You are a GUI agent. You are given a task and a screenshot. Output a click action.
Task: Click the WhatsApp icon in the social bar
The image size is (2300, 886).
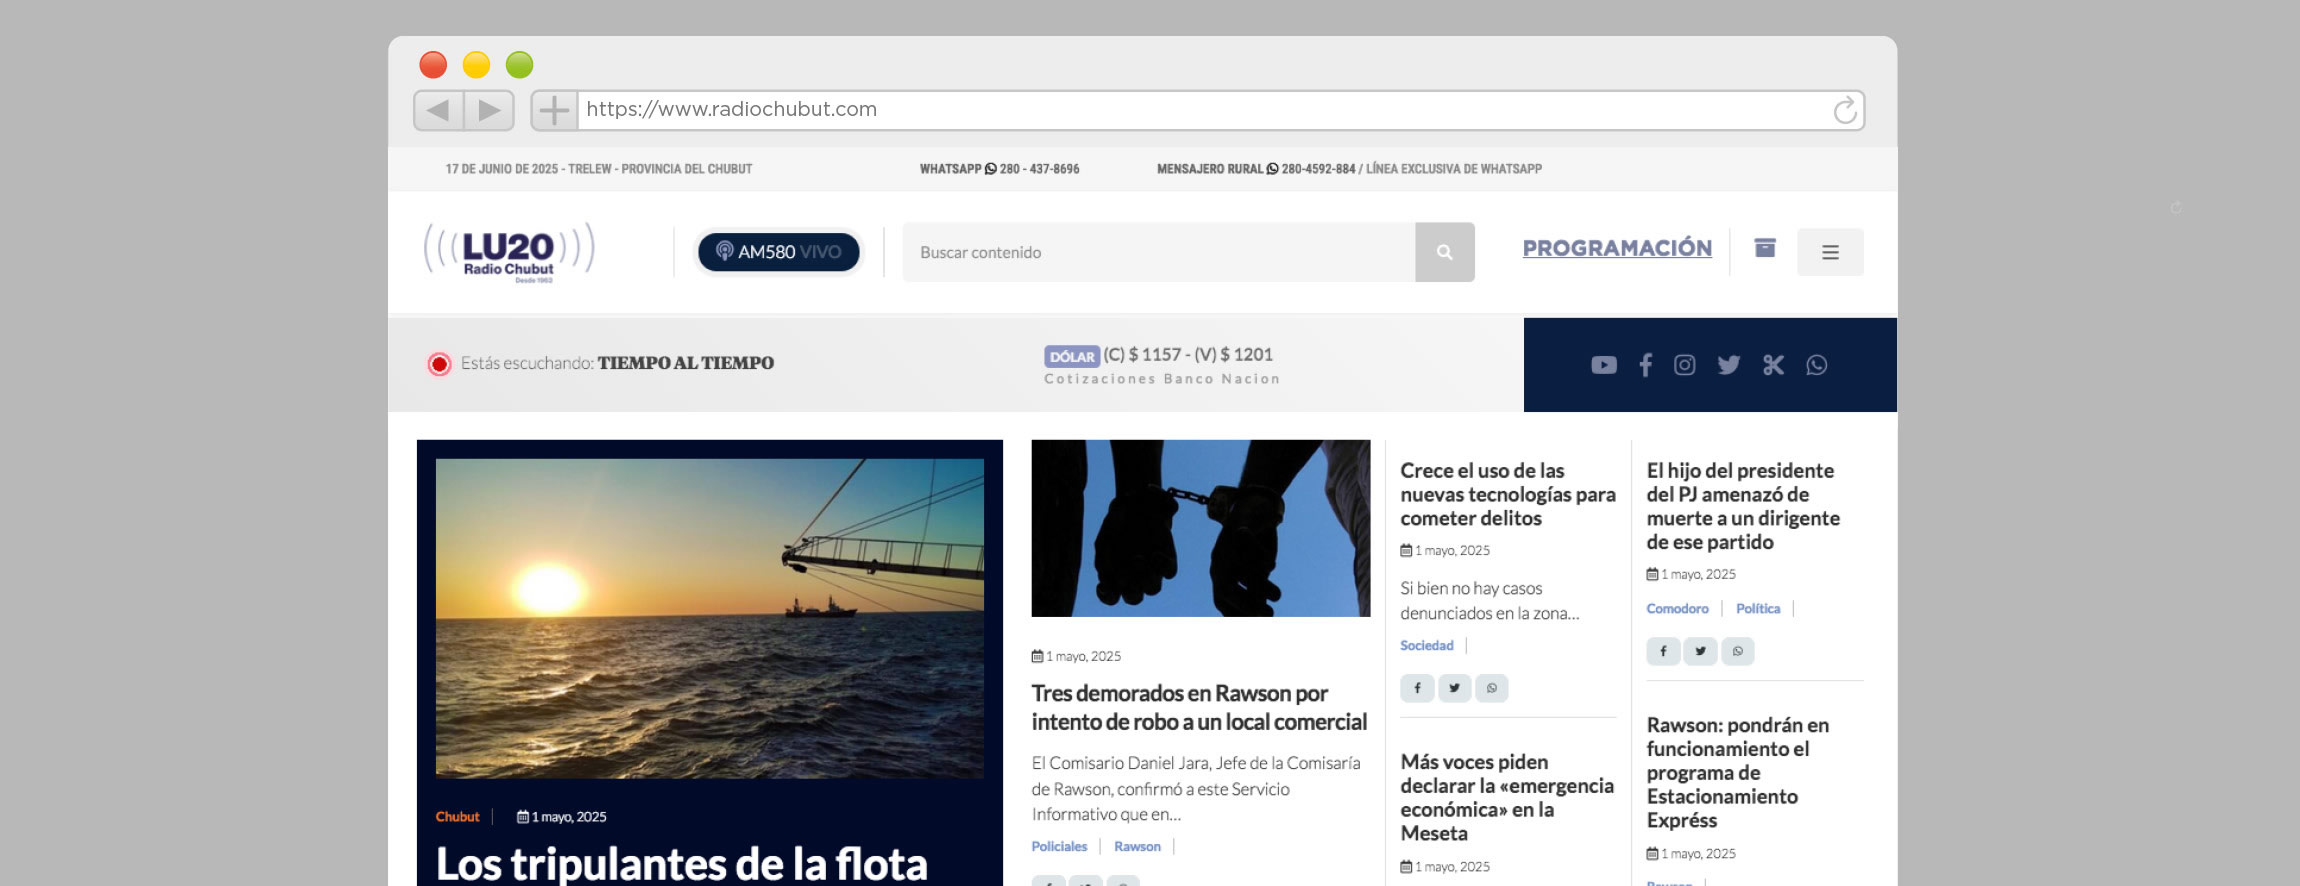pos(1816,365)
